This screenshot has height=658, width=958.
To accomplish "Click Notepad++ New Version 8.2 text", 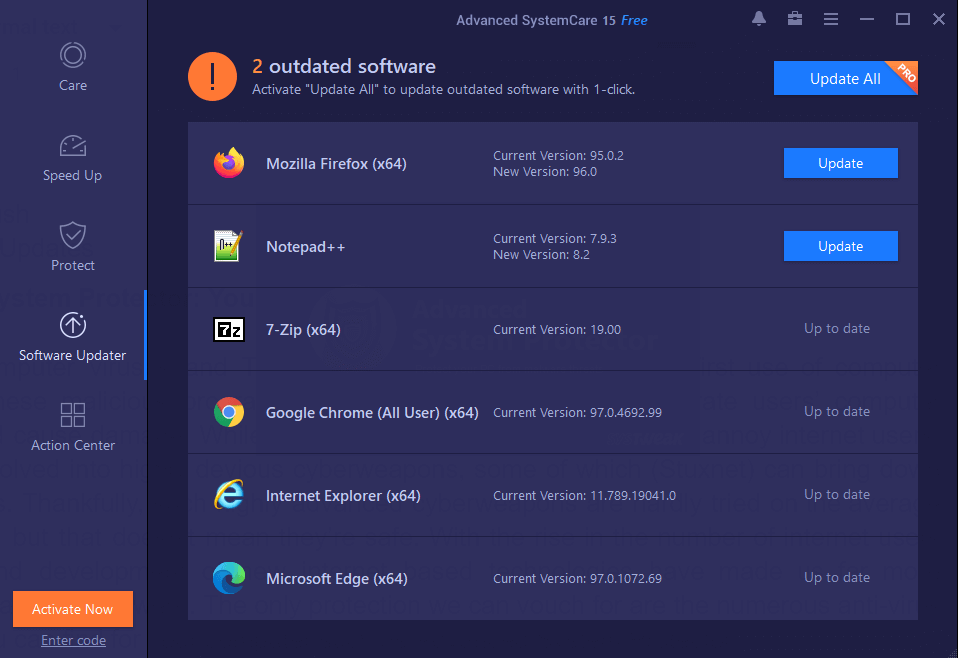I will 541,255.
